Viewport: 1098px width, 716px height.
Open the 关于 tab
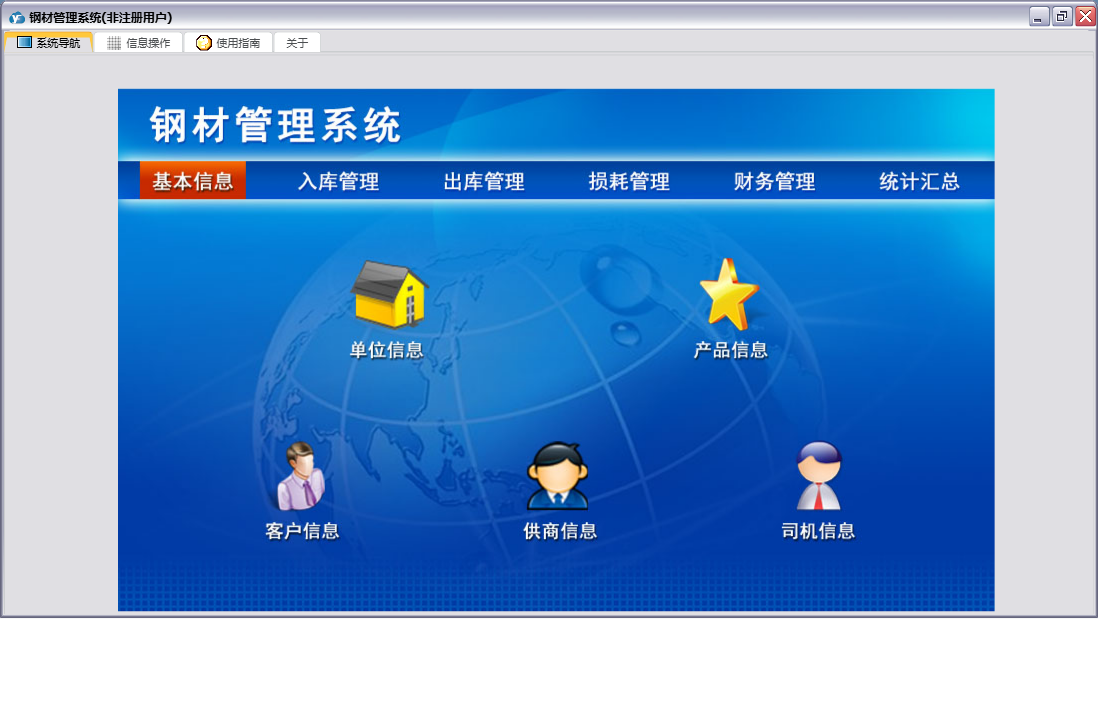click(x=297, y=43)
